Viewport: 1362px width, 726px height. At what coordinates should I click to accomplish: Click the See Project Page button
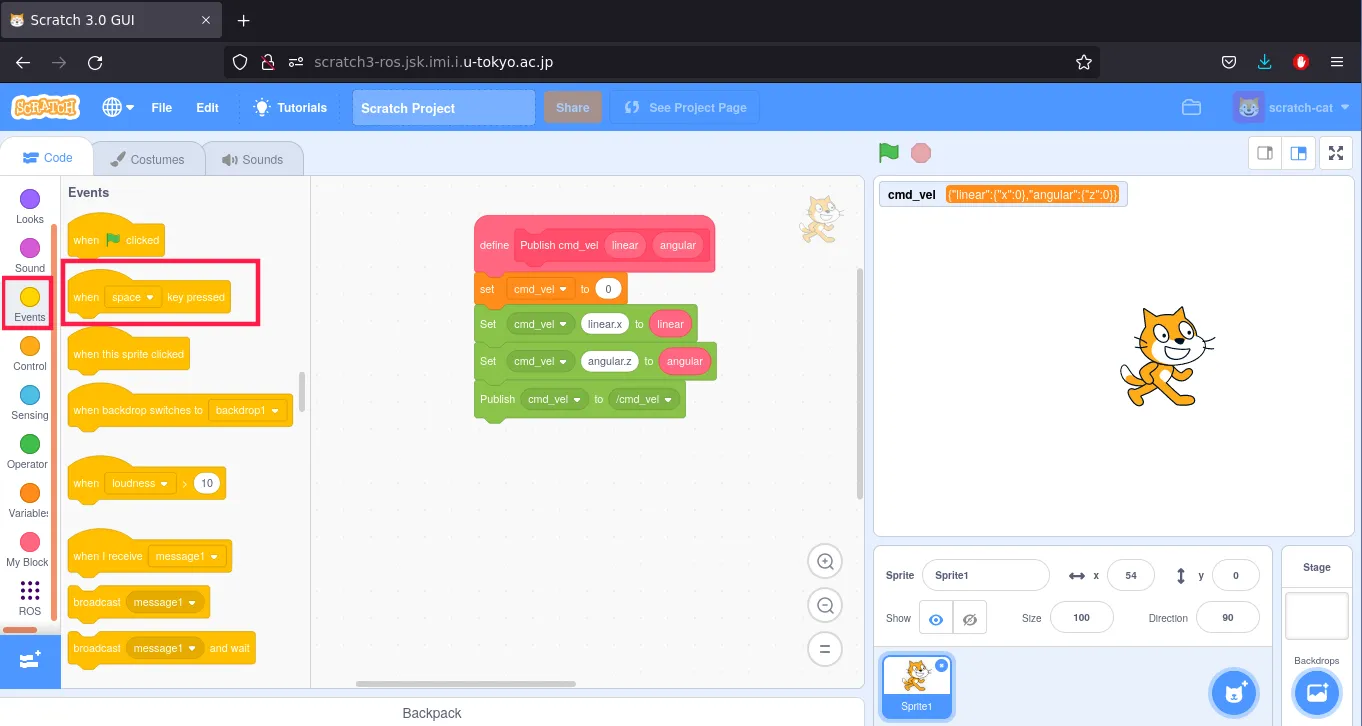685,108
